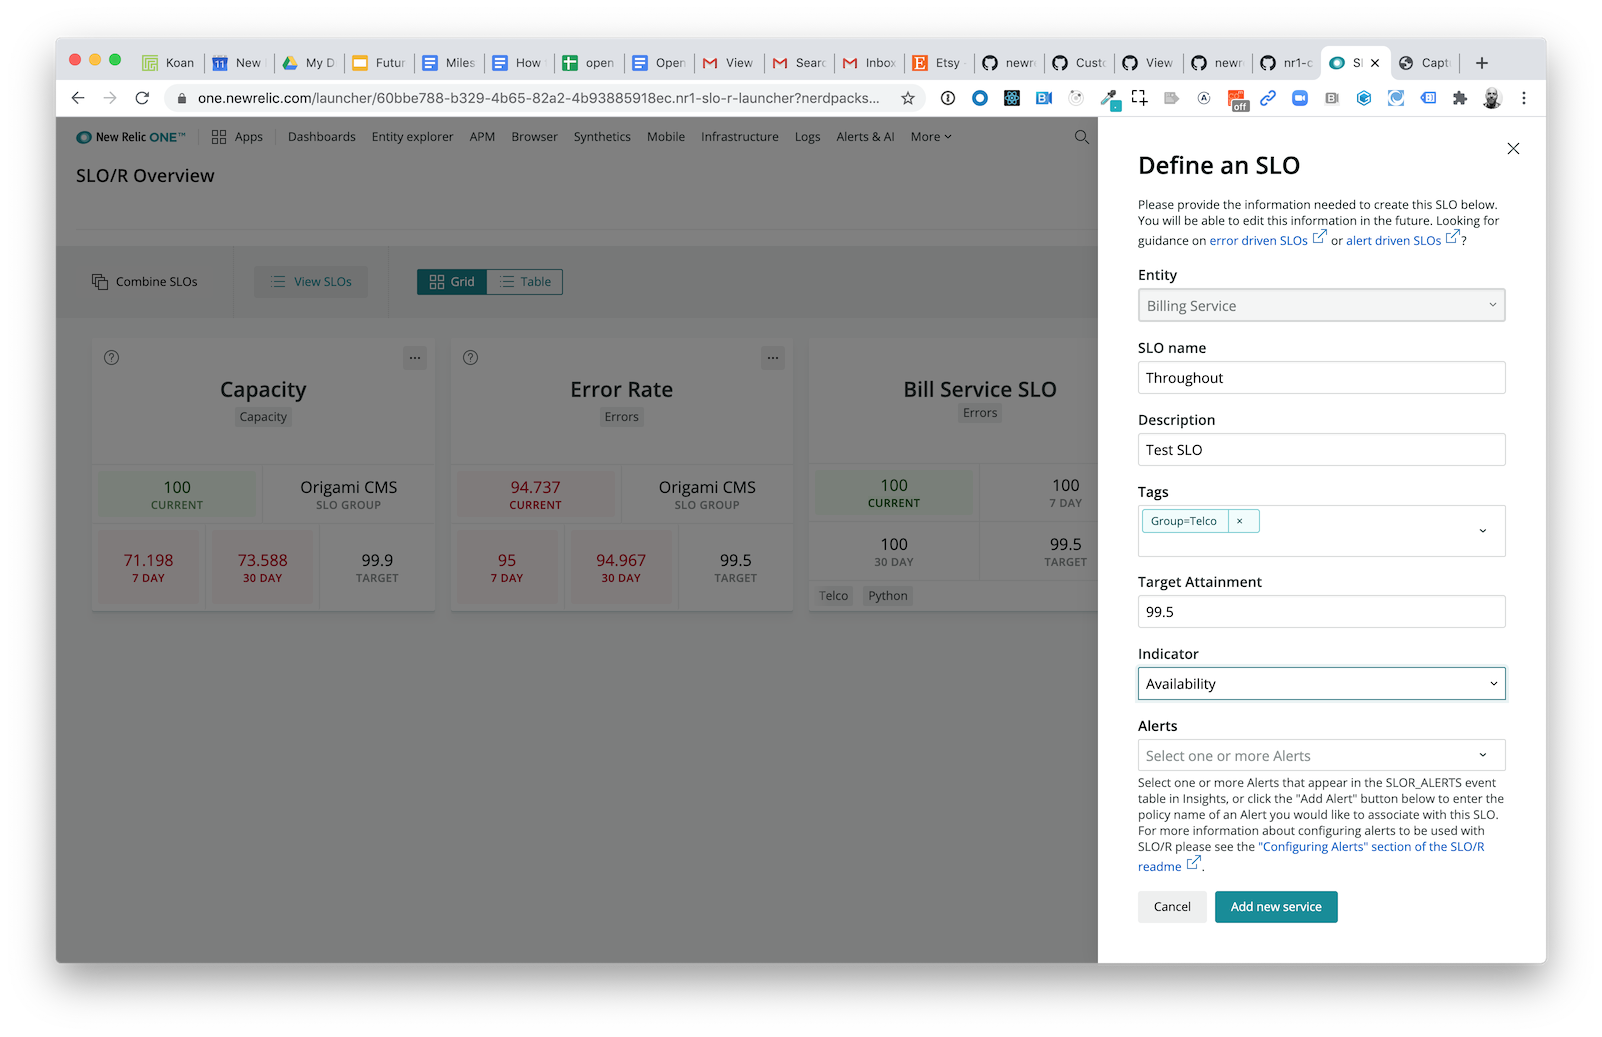Screen dimensions: 1602x1037
Task: Click the Capacity card title
Action: [x=263, y=390]
